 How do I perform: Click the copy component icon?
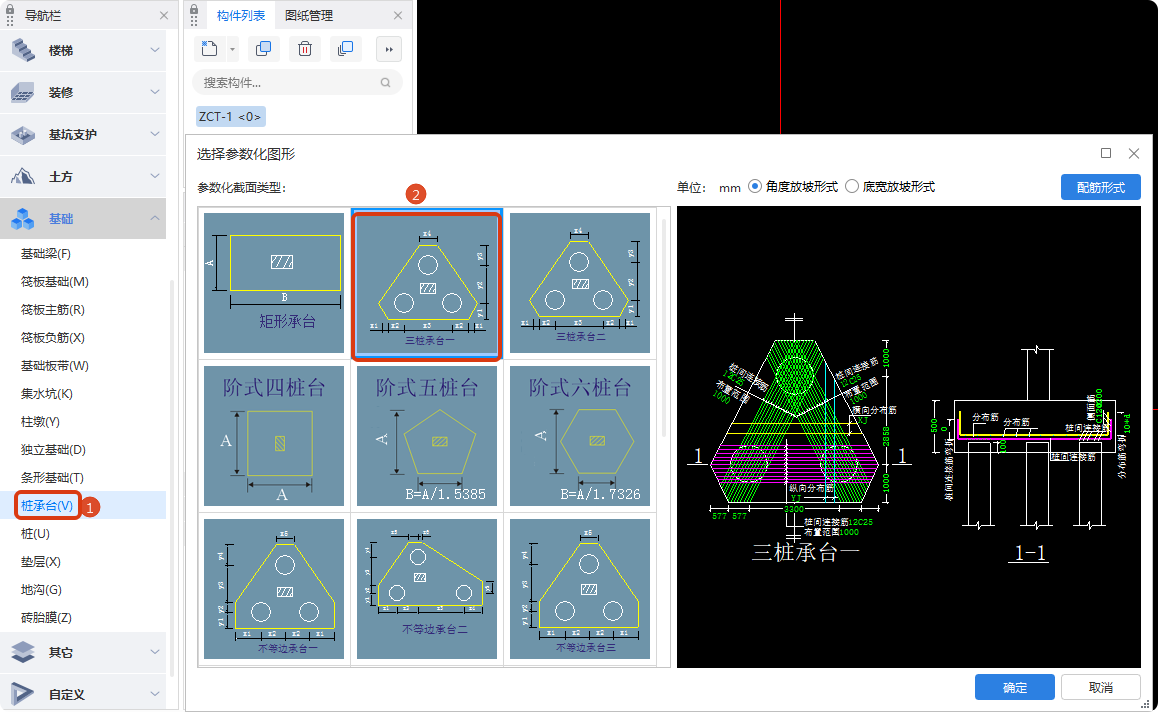click(x=264, y=49)
